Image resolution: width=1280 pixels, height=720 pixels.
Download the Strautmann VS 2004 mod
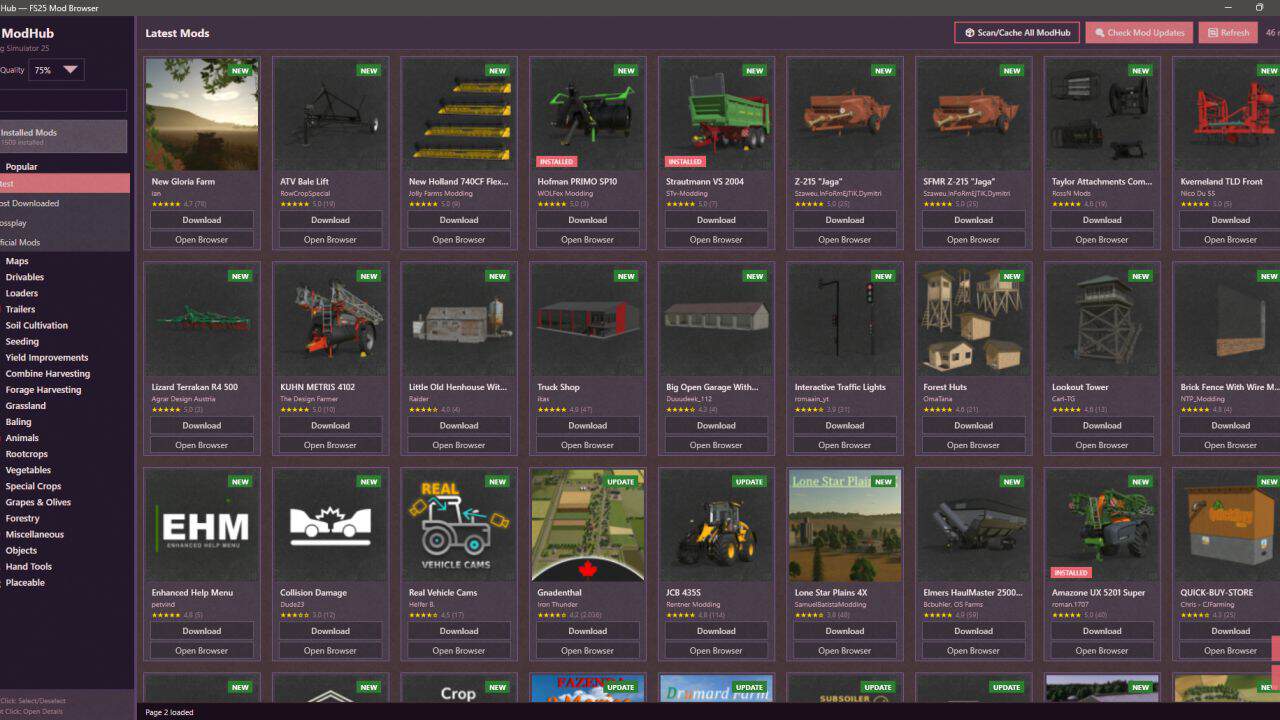pyautogui.click(x=716, y=220)
